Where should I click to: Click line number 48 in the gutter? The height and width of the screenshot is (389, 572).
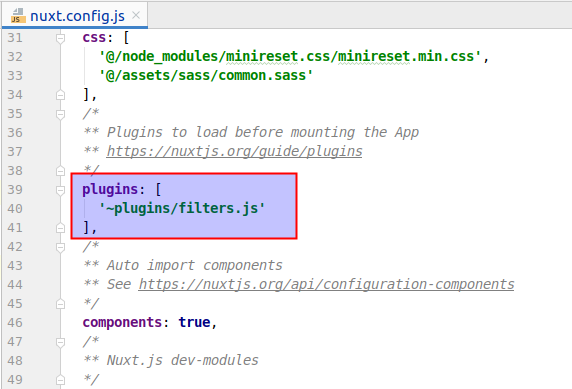point(15,361)
